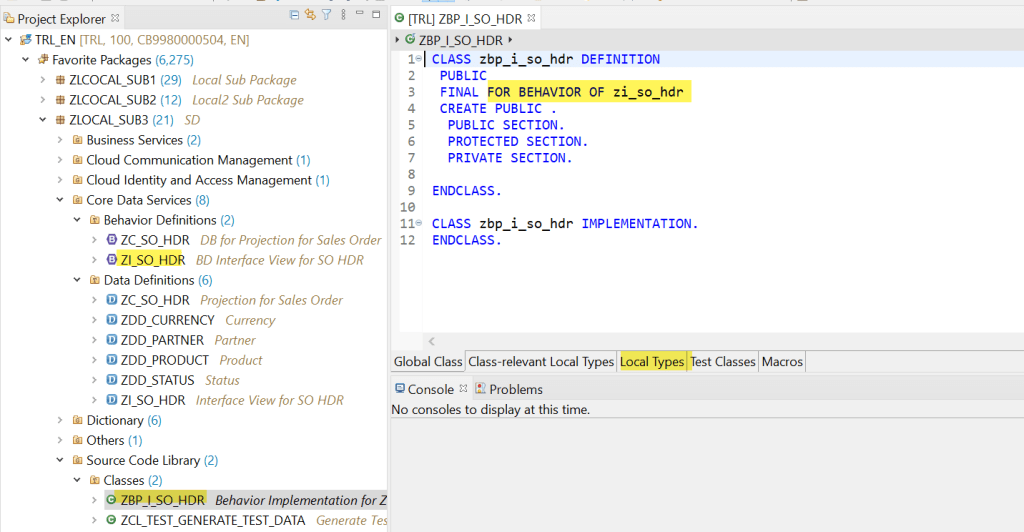Switch to Class-relevant Local Types tab

point(541,361)
